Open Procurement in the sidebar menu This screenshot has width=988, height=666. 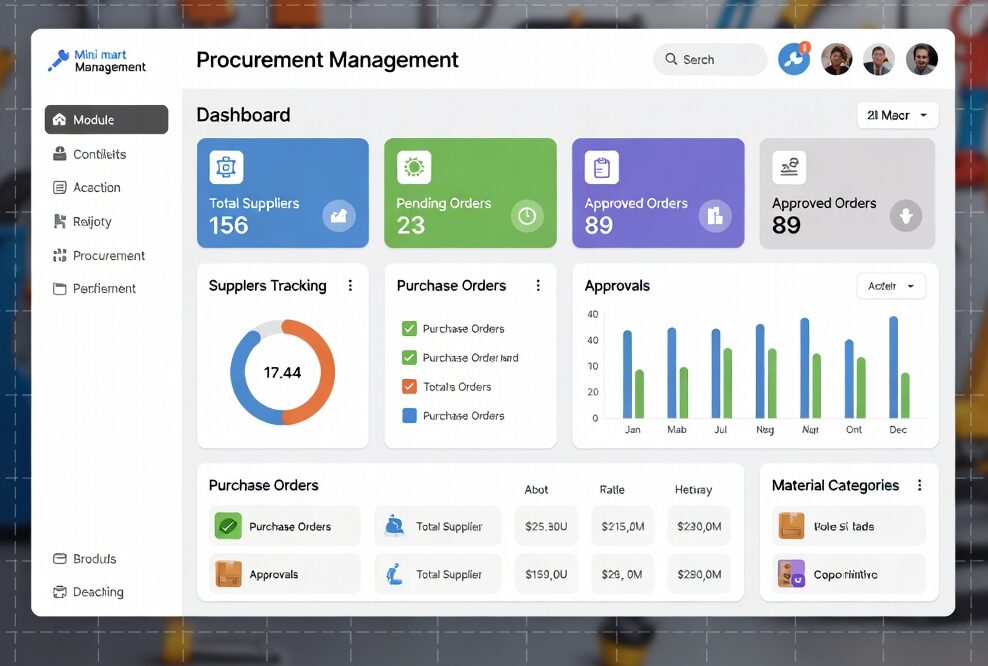(106, 256)
